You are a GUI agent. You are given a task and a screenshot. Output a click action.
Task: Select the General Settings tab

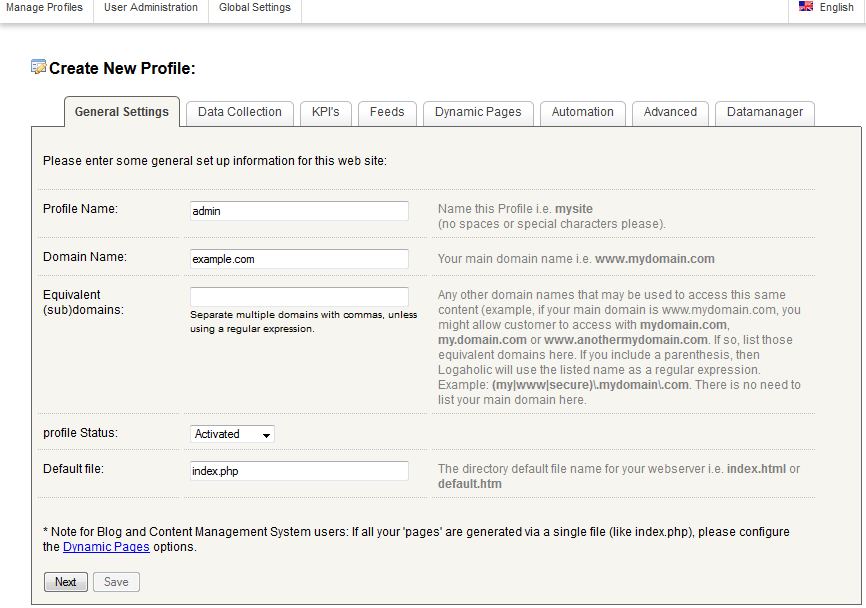click(122, 112)
